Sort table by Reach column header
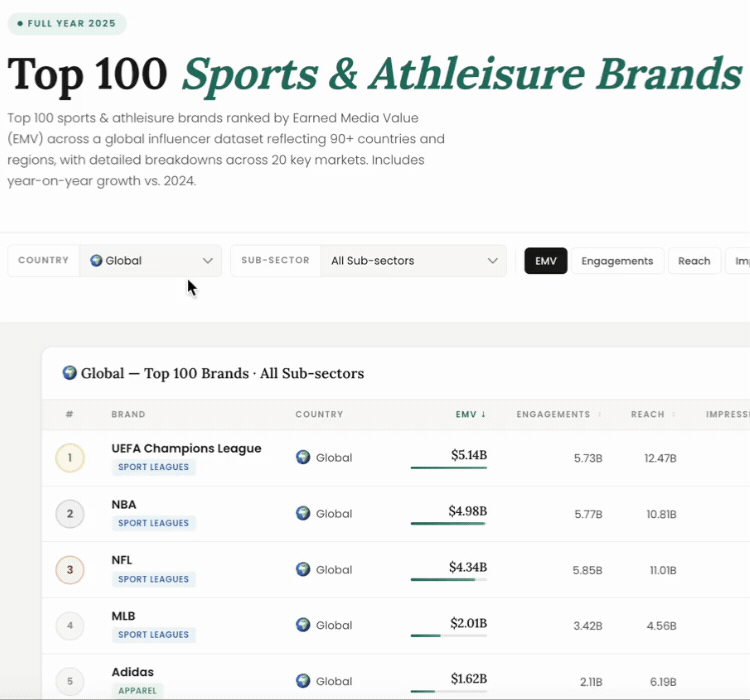The height and width of the screenshot is (700, 750). tap(652, 414)
